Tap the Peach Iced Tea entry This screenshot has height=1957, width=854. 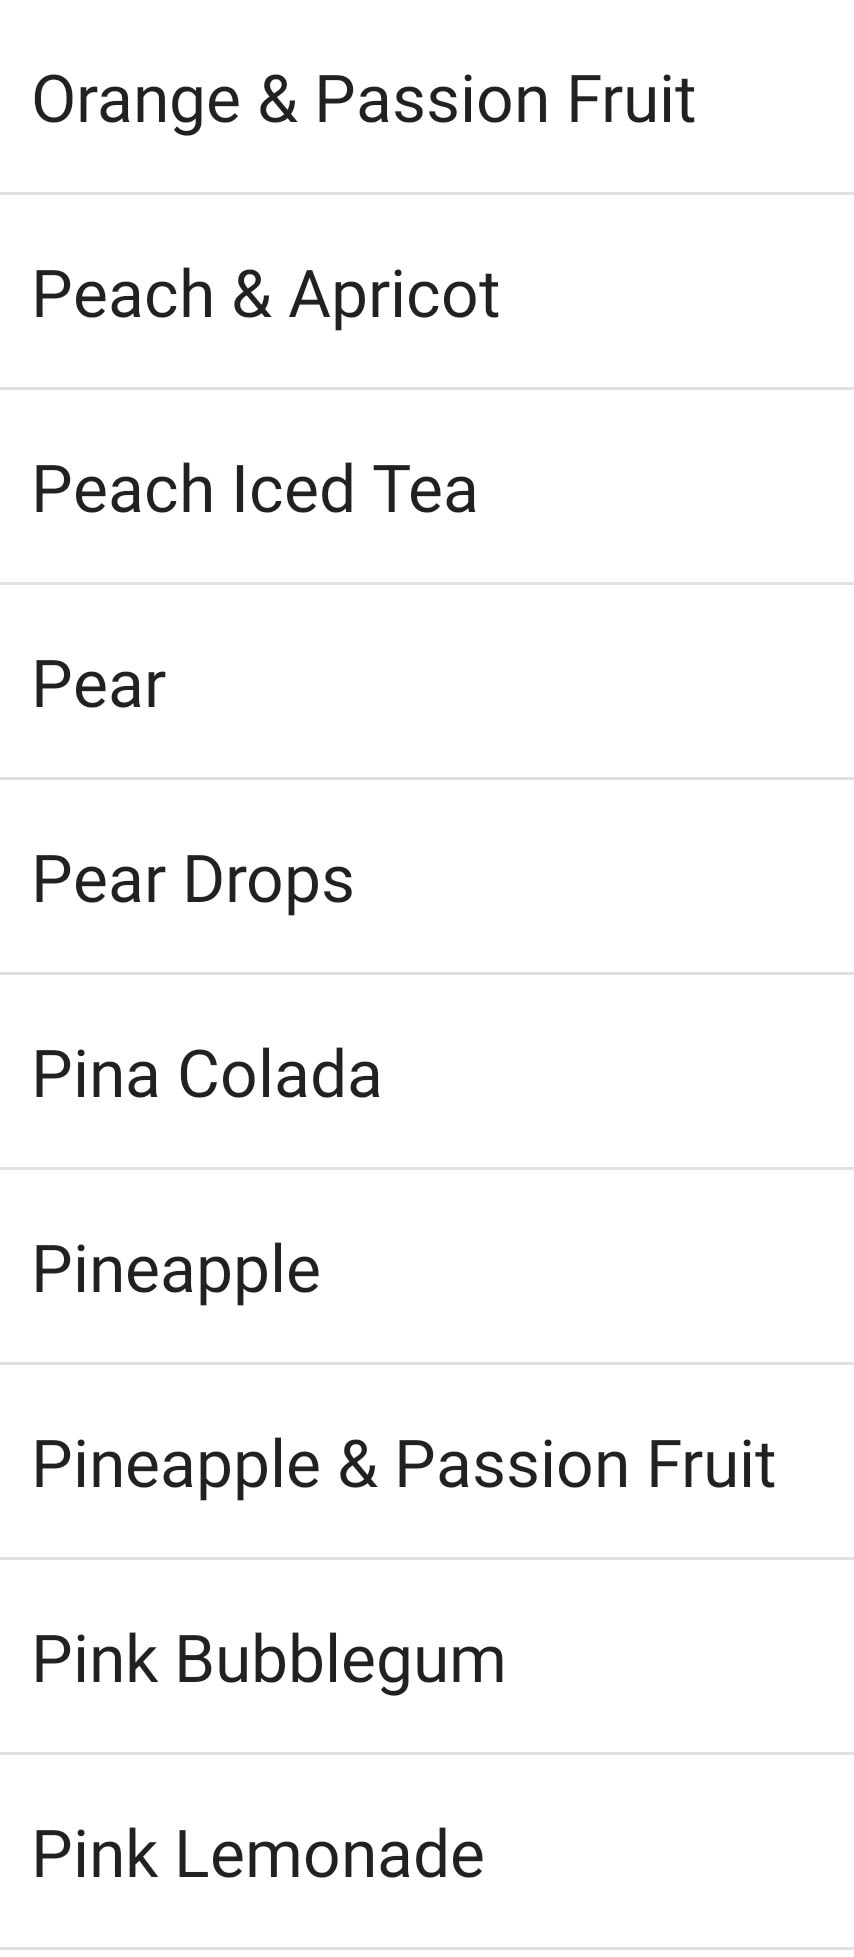tap(255, 489)
